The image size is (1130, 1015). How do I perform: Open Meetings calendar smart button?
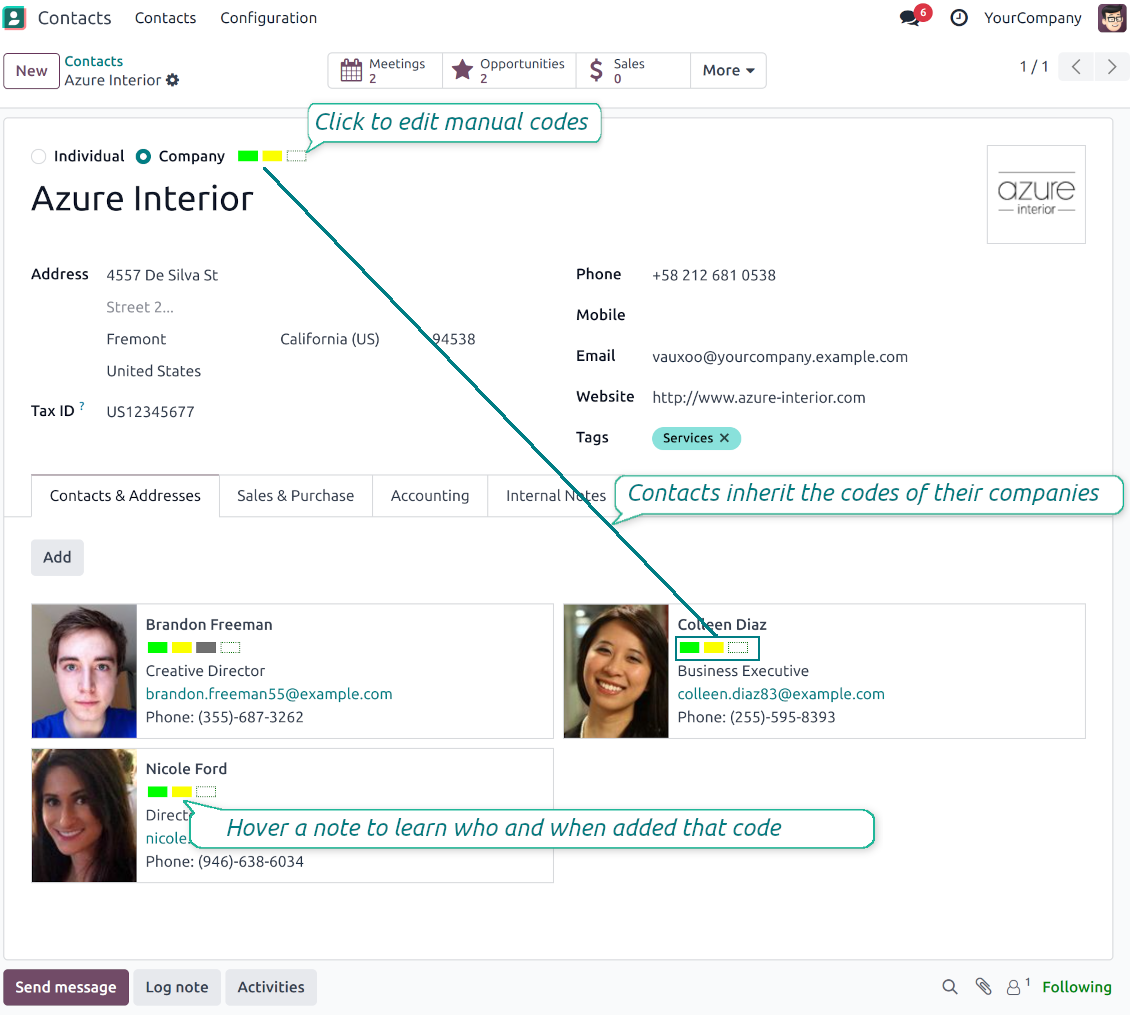tap(385, 71)
